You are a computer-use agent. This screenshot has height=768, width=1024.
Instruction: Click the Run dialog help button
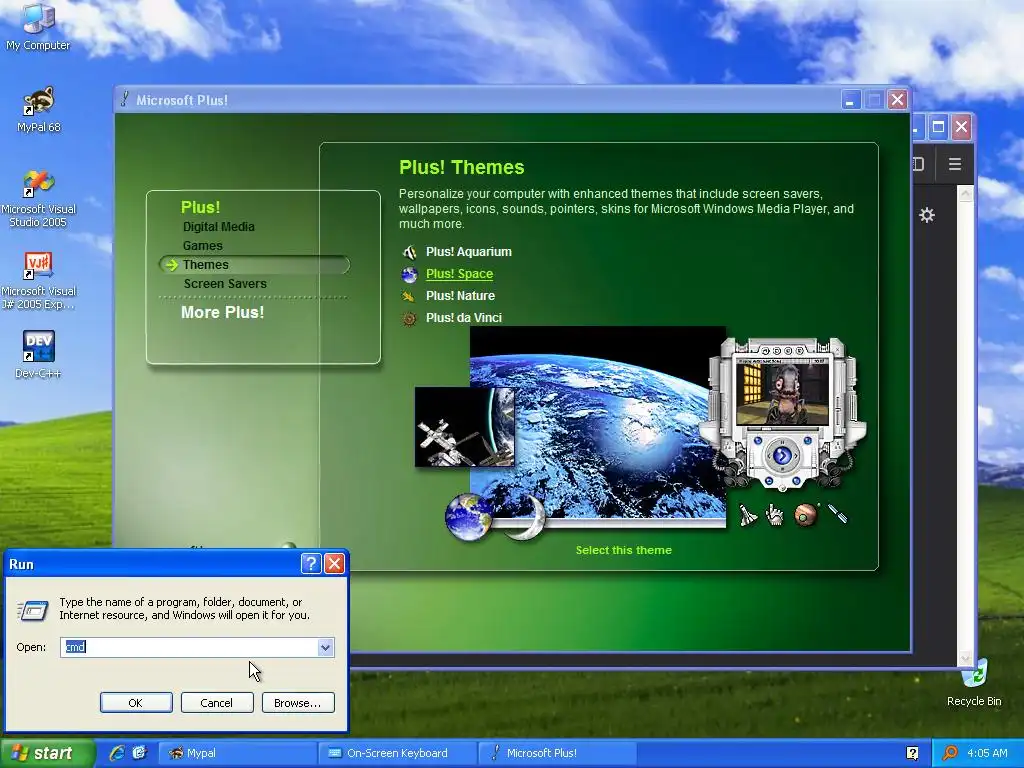pos(311,564)
